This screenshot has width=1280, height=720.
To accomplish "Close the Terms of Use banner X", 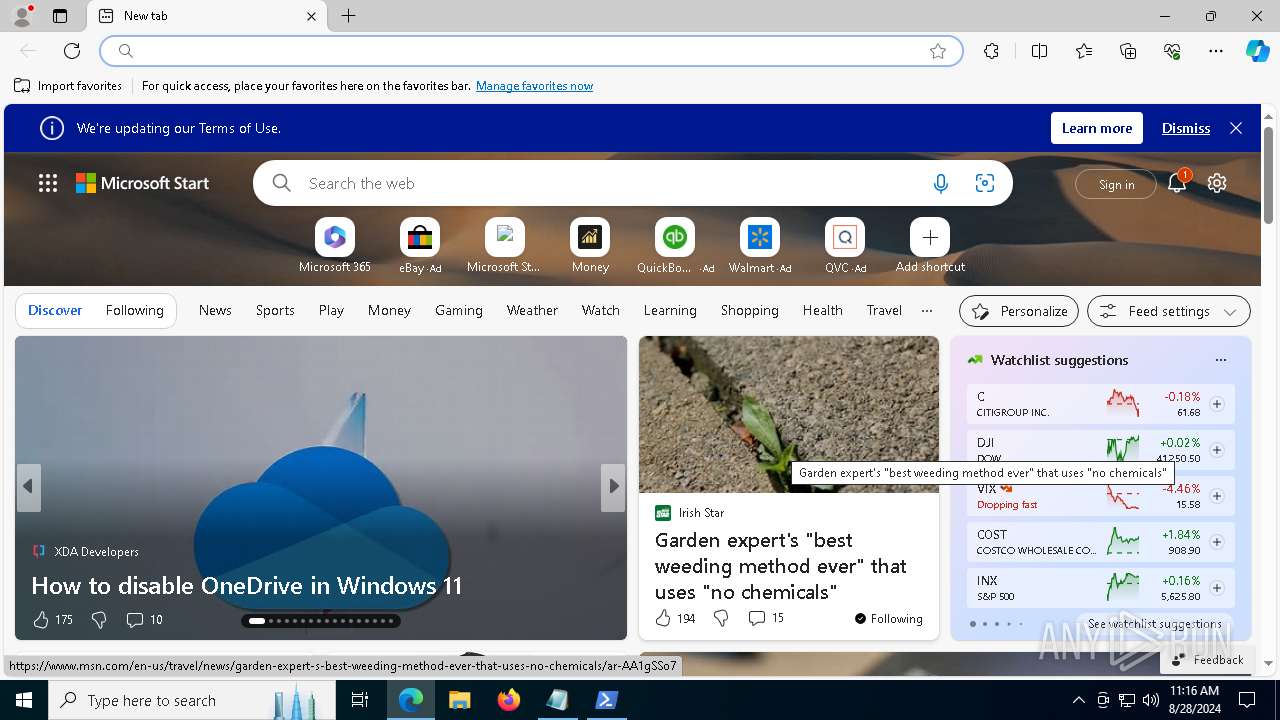I will pos(1236,128).
